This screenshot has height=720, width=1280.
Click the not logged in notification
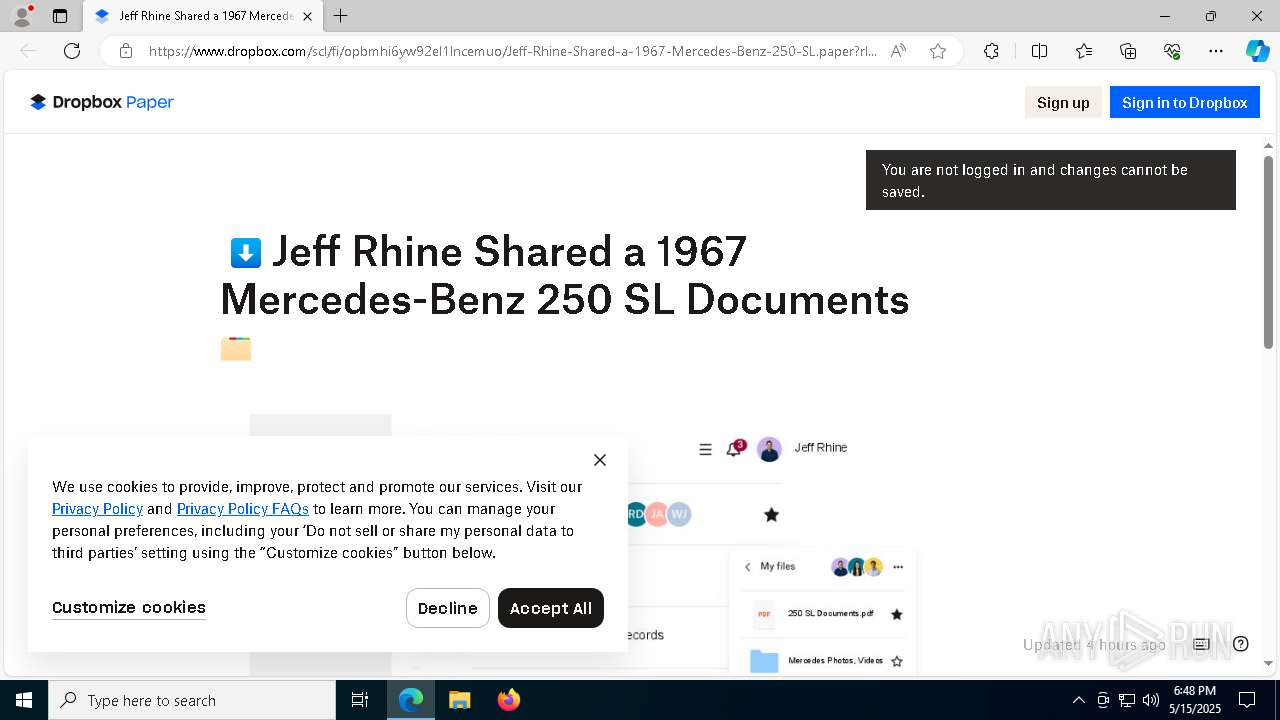coord(1051,180)
